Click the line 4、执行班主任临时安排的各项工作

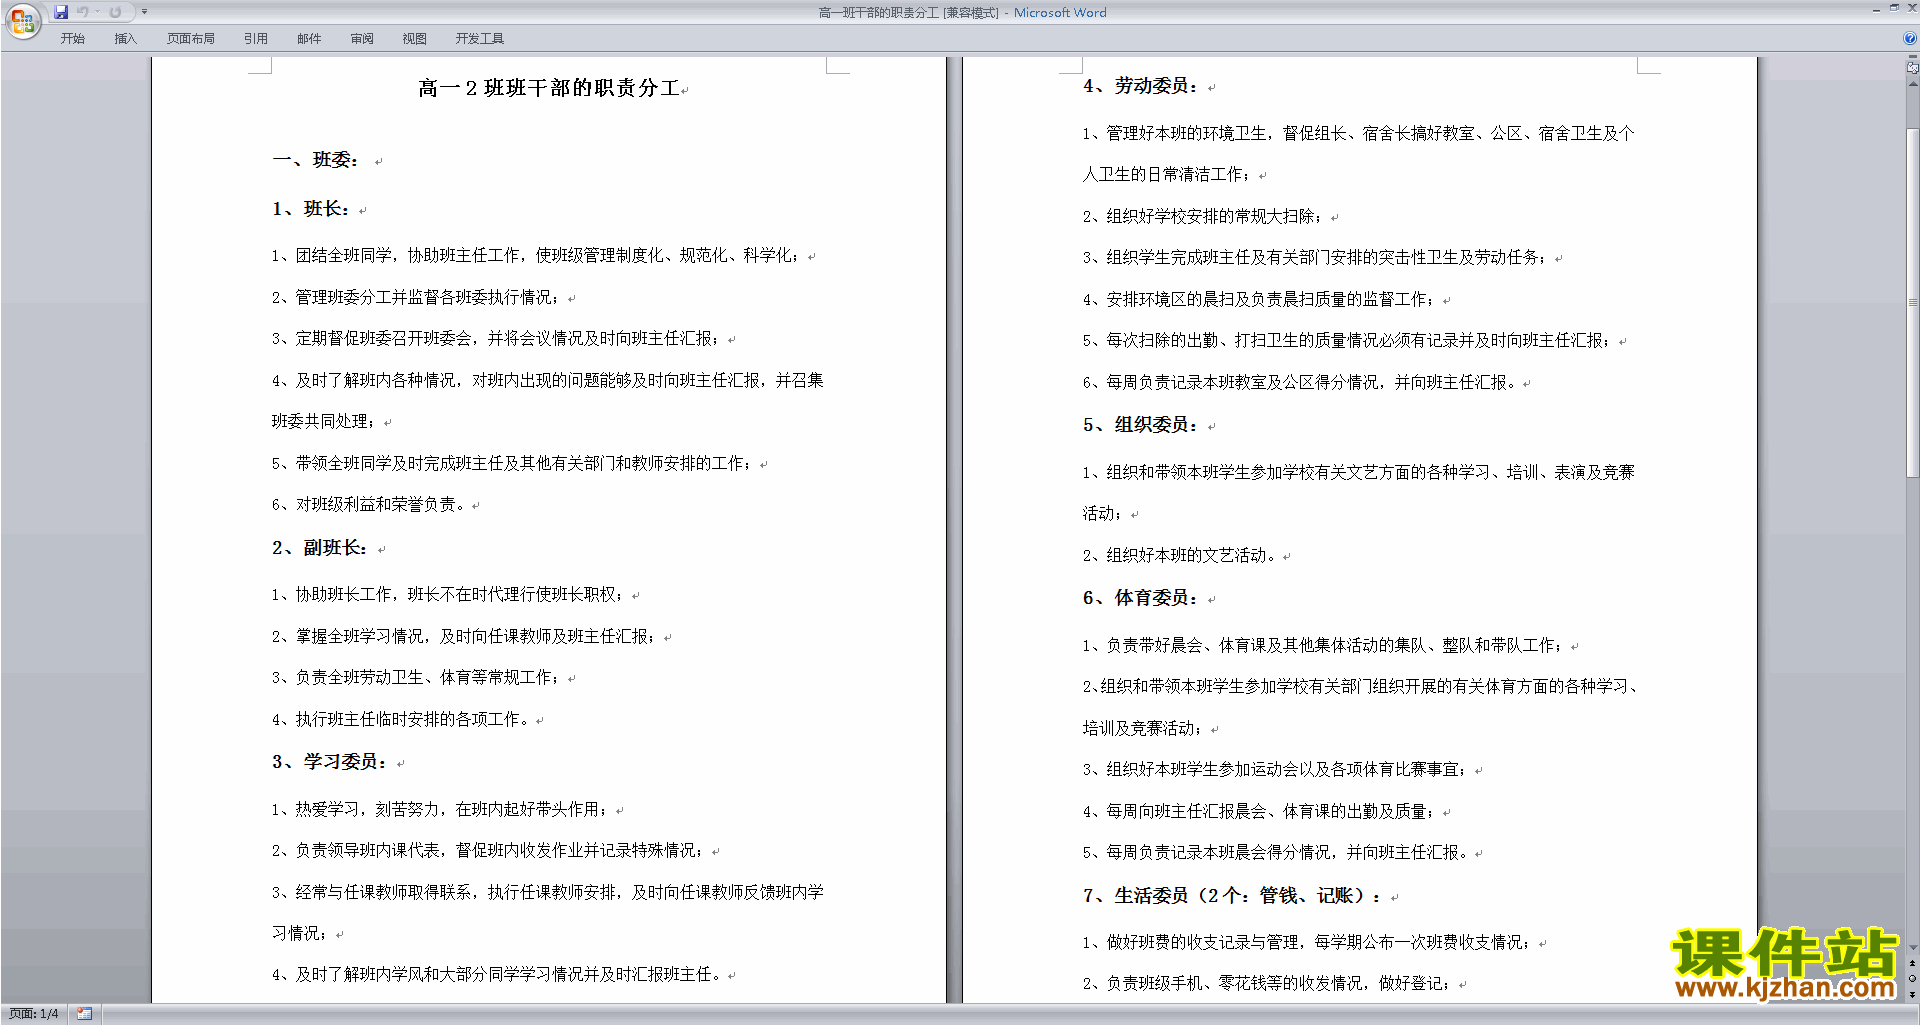[x=402, y=720]
